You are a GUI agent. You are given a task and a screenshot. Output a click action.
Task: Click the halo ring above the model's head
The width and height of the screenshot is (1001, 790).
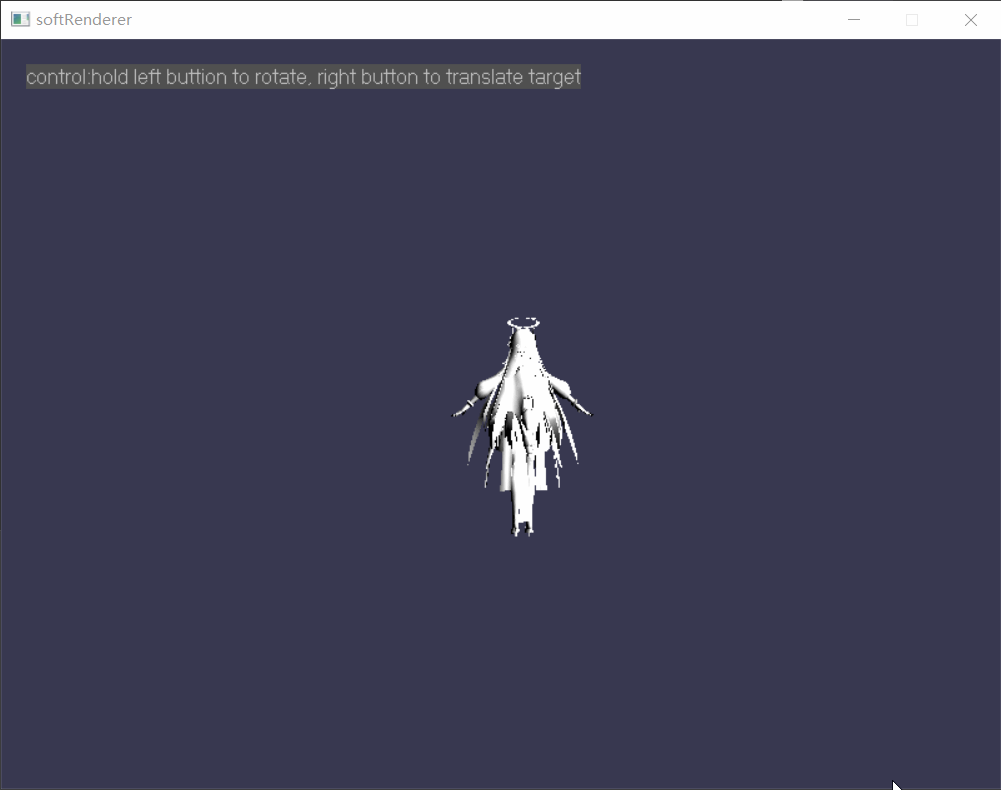coord(523,323)
